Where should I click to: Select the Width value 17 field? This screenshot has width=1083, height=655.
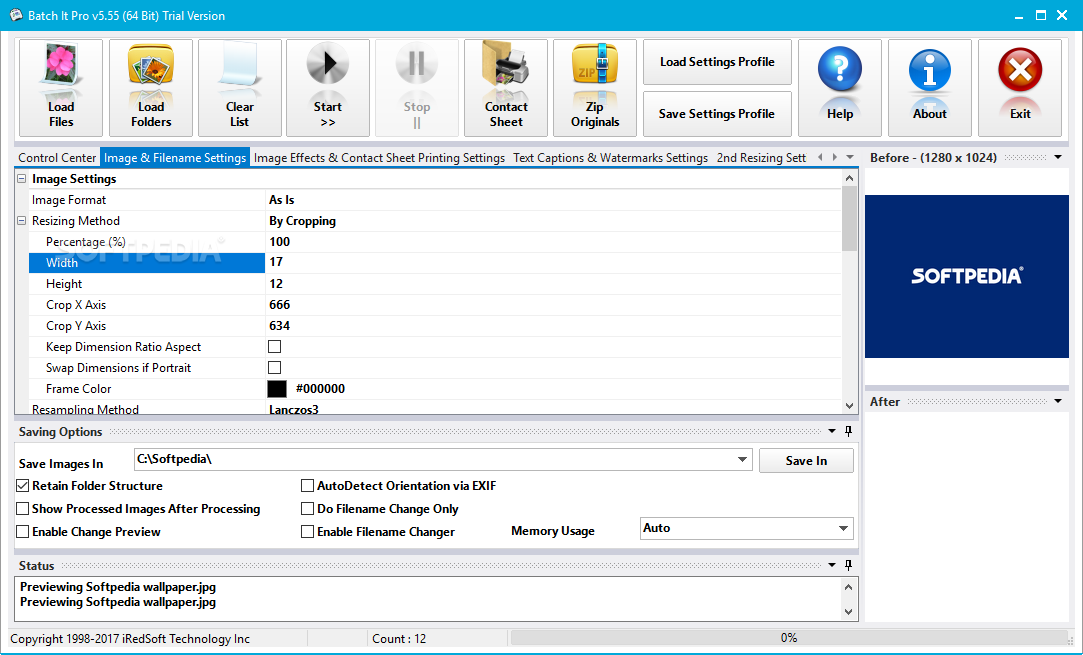tap(553, 263)
